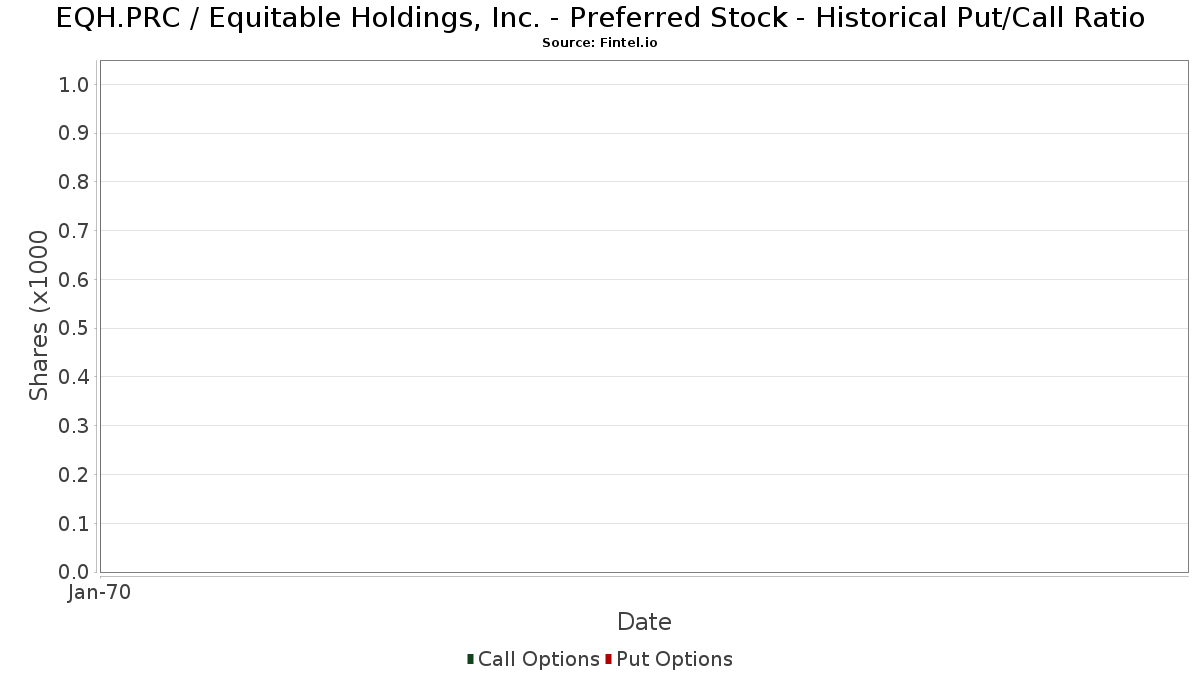Click the red Put Options legend swatch
The image size is (1200, 675).
[x=608, y=659]
